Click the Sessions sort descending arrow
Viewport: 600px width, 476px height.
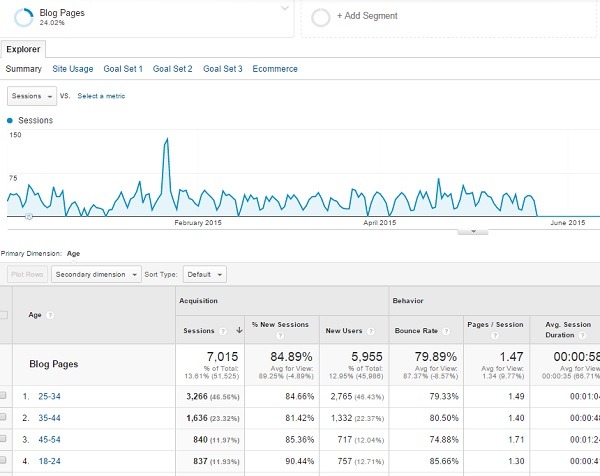[239, 330]
